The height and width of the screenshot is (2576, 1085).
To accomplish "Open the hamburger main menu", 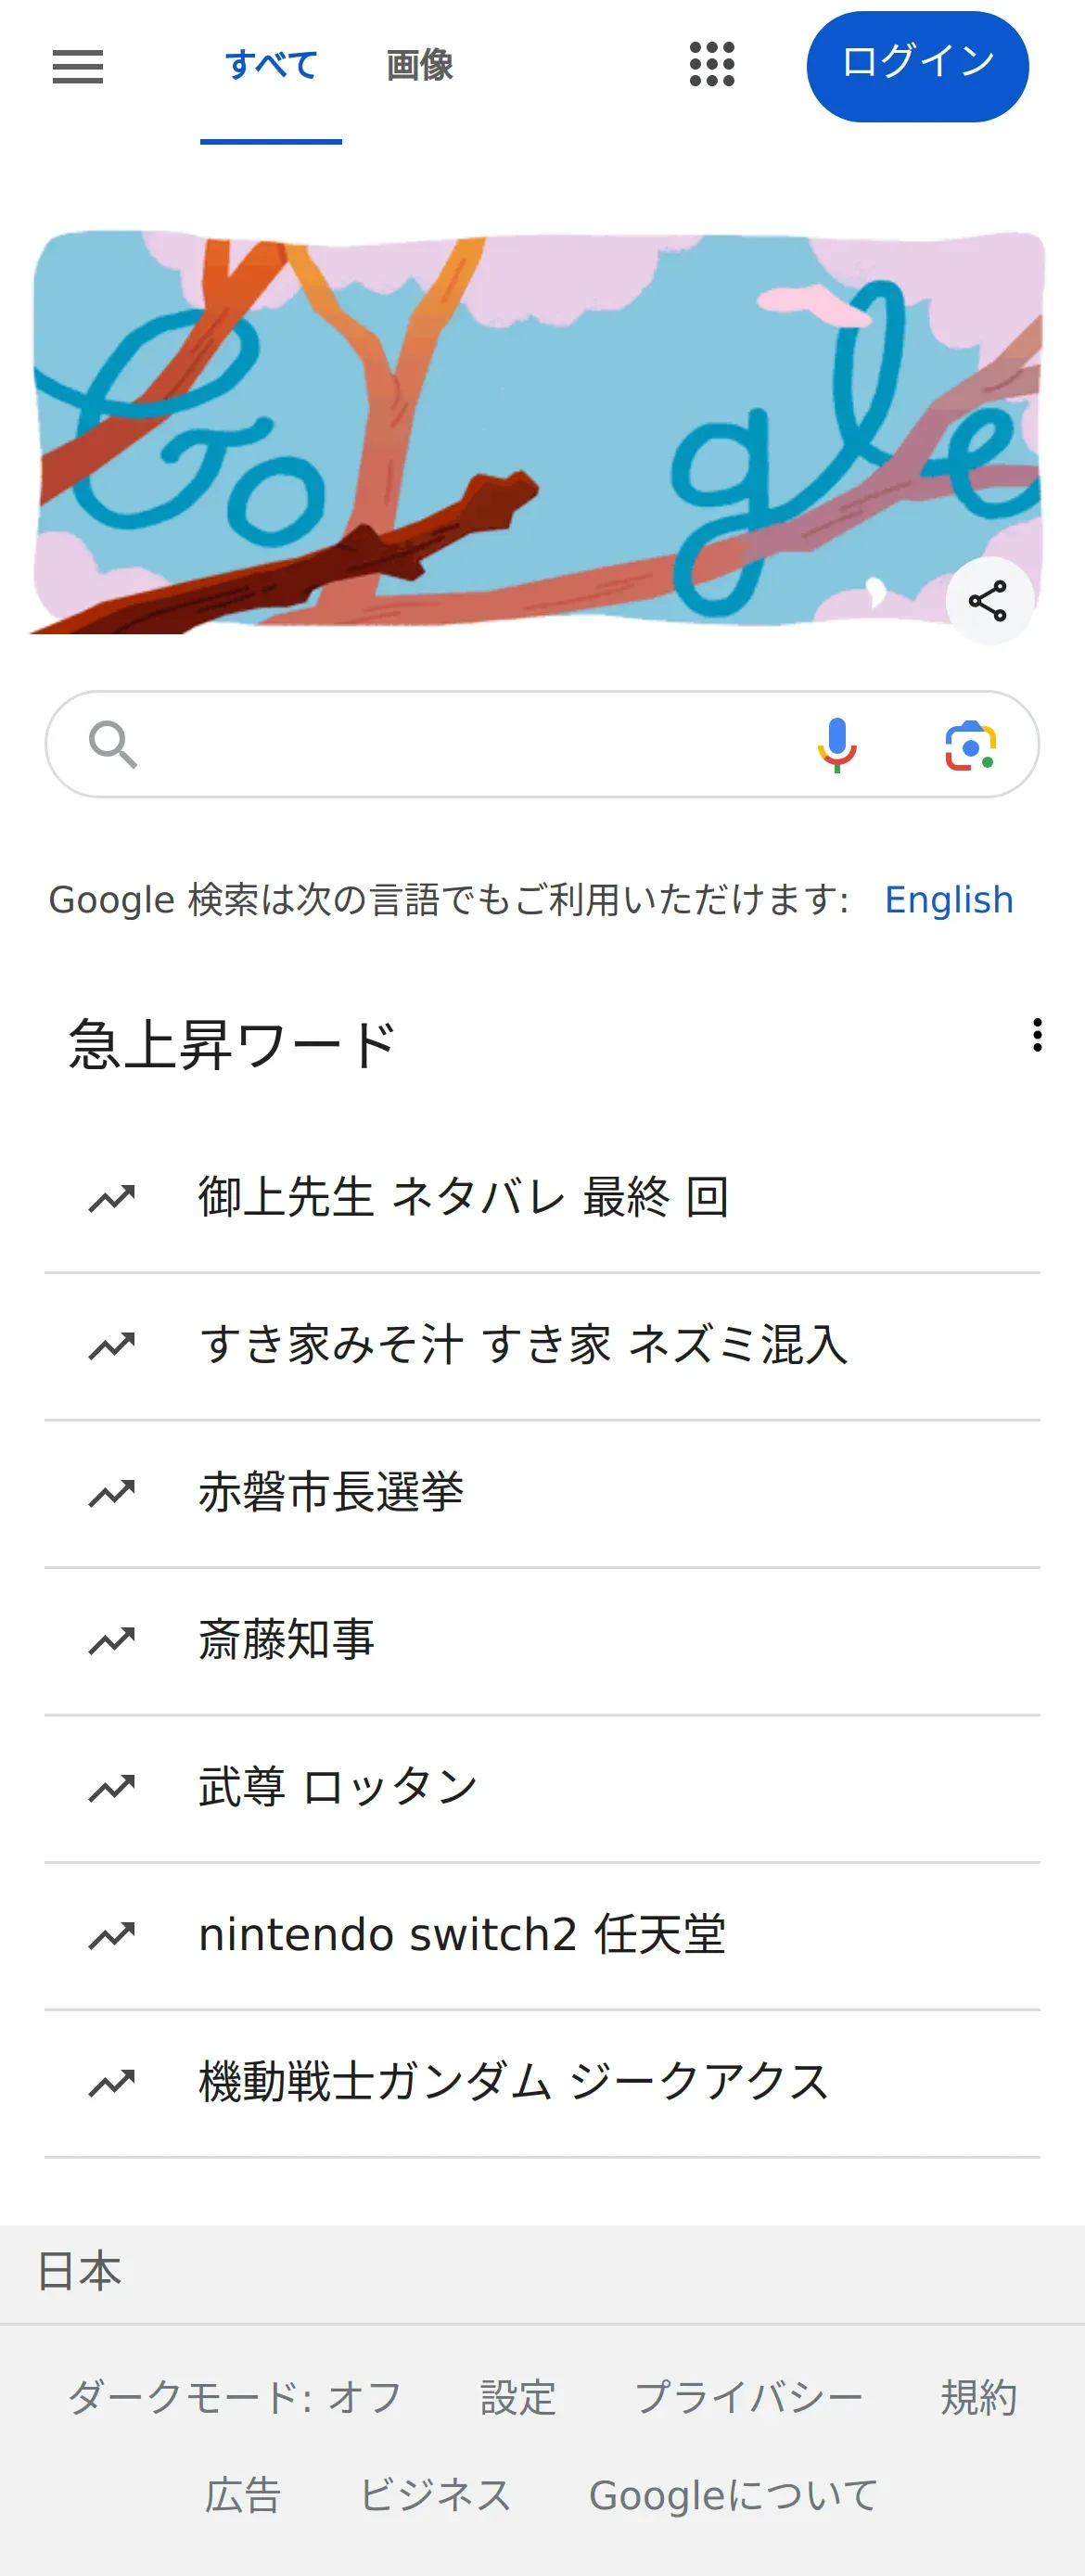I will pyautogui.click(x=78, y=67).
